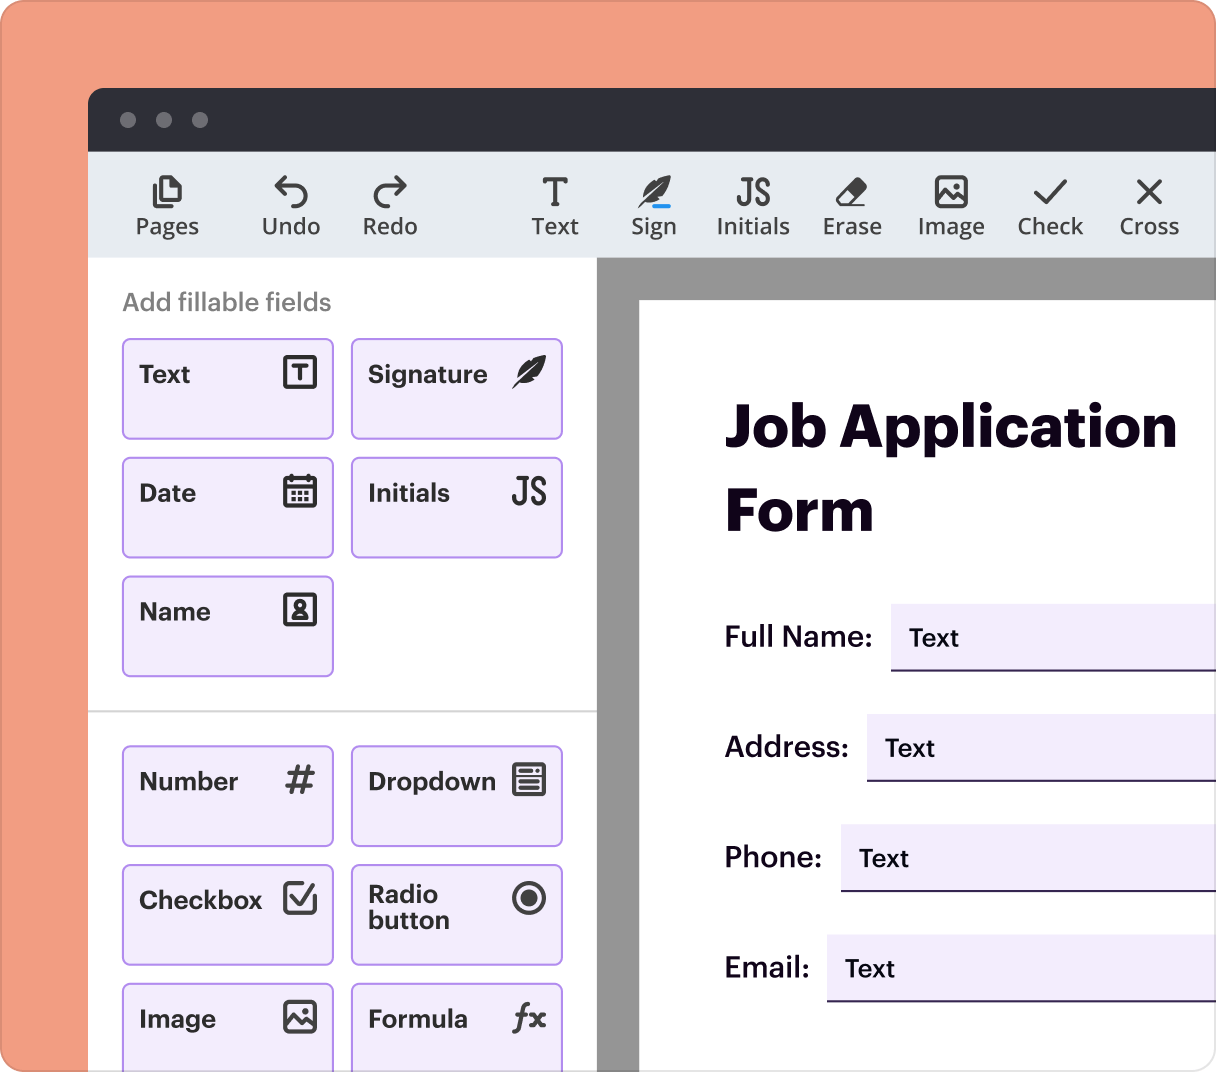Select the Text tool in the toolbar
1216x1072 pixels.
[x=555, y=205]
